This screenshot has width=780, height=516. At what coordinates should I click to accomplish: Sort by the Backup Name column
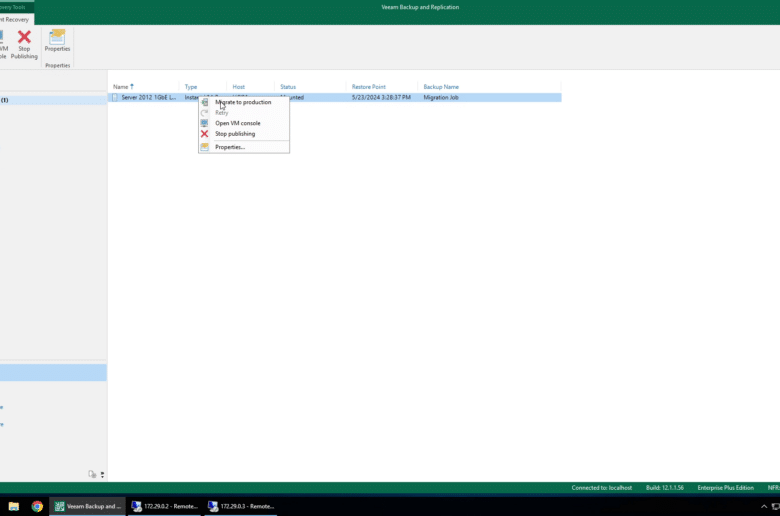[441, 87]
